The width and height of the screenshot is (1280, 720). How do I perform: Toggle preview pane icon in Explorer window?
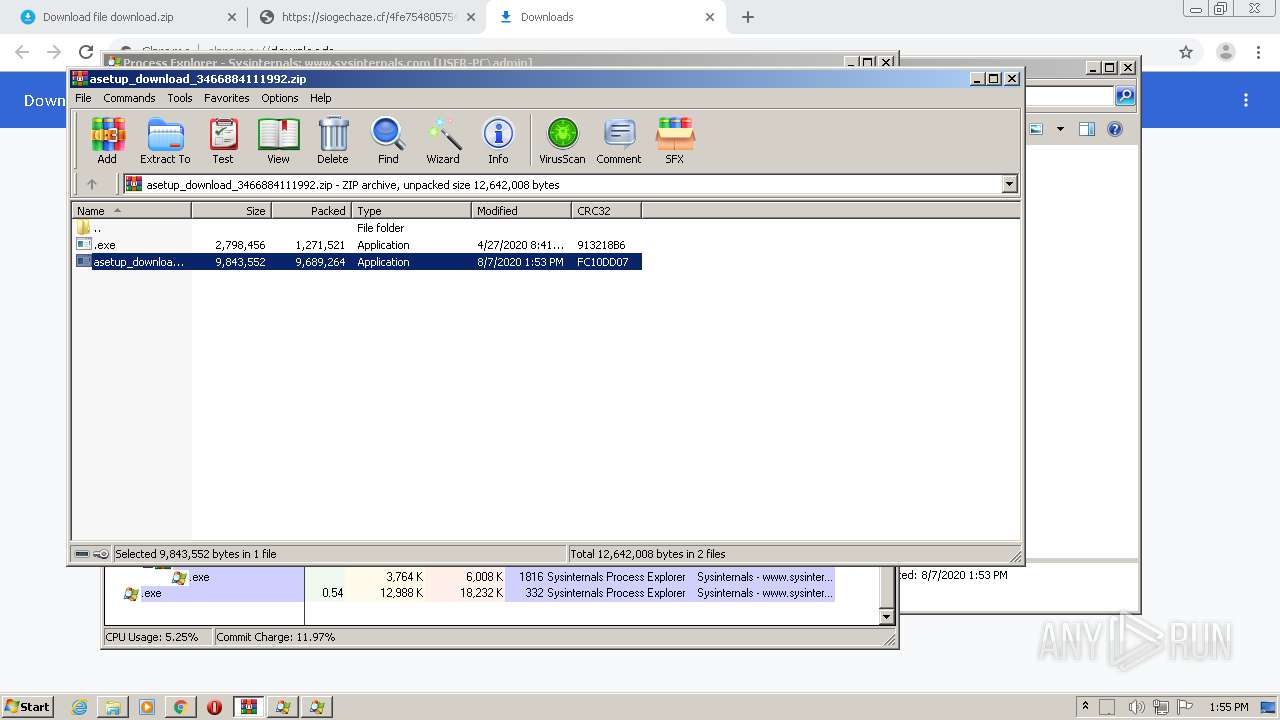(x=1087, y=129)
